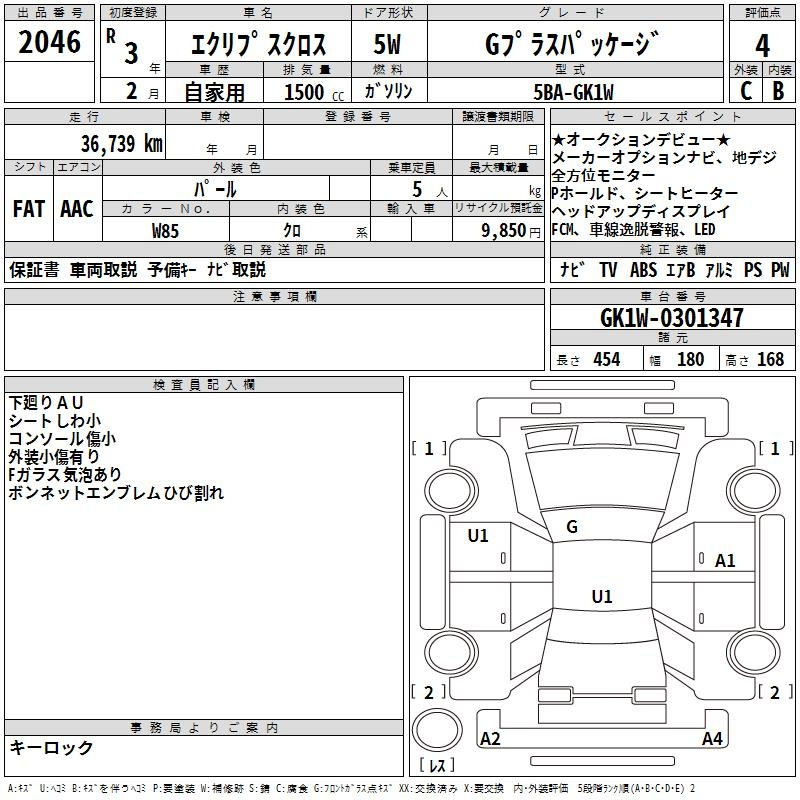800x800 pixels.
Task: Click the lot number 2046
Action: 49,42
